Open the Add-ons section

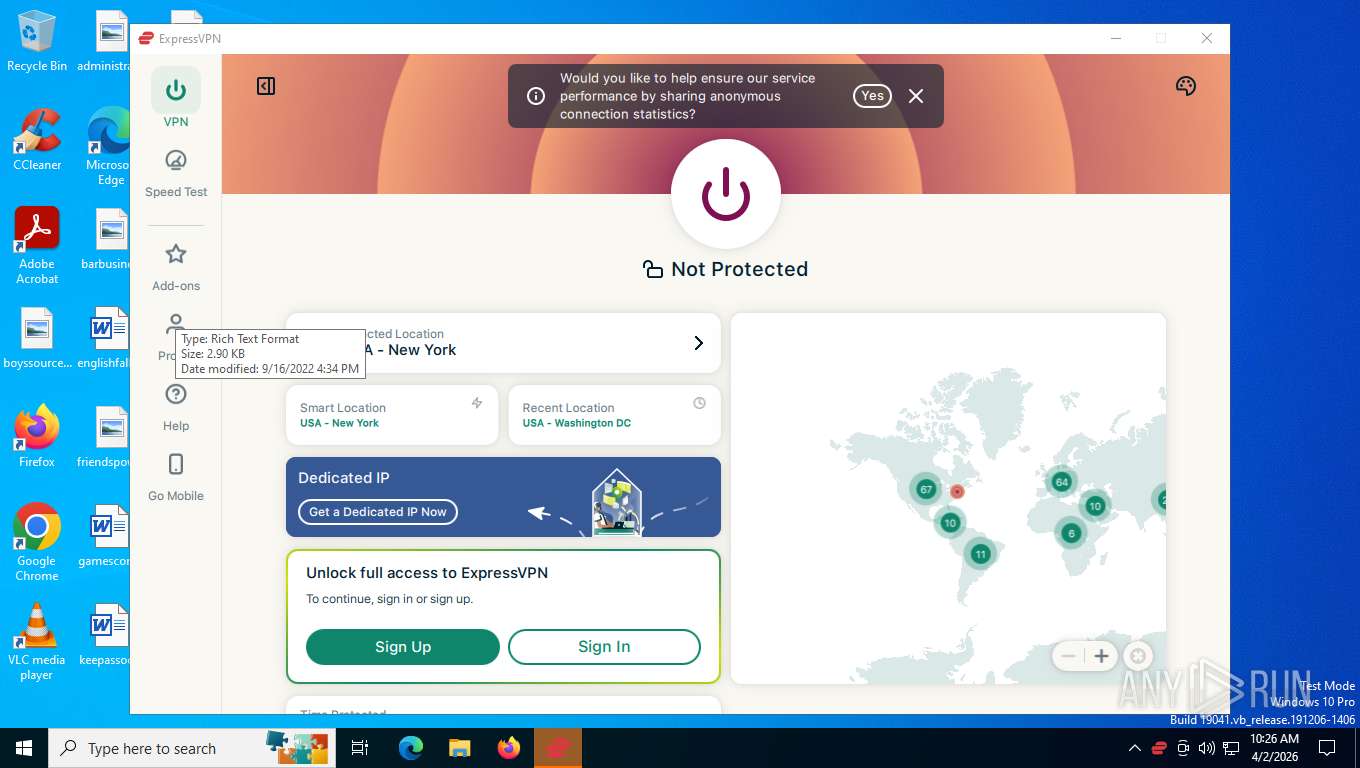point(176,266)
